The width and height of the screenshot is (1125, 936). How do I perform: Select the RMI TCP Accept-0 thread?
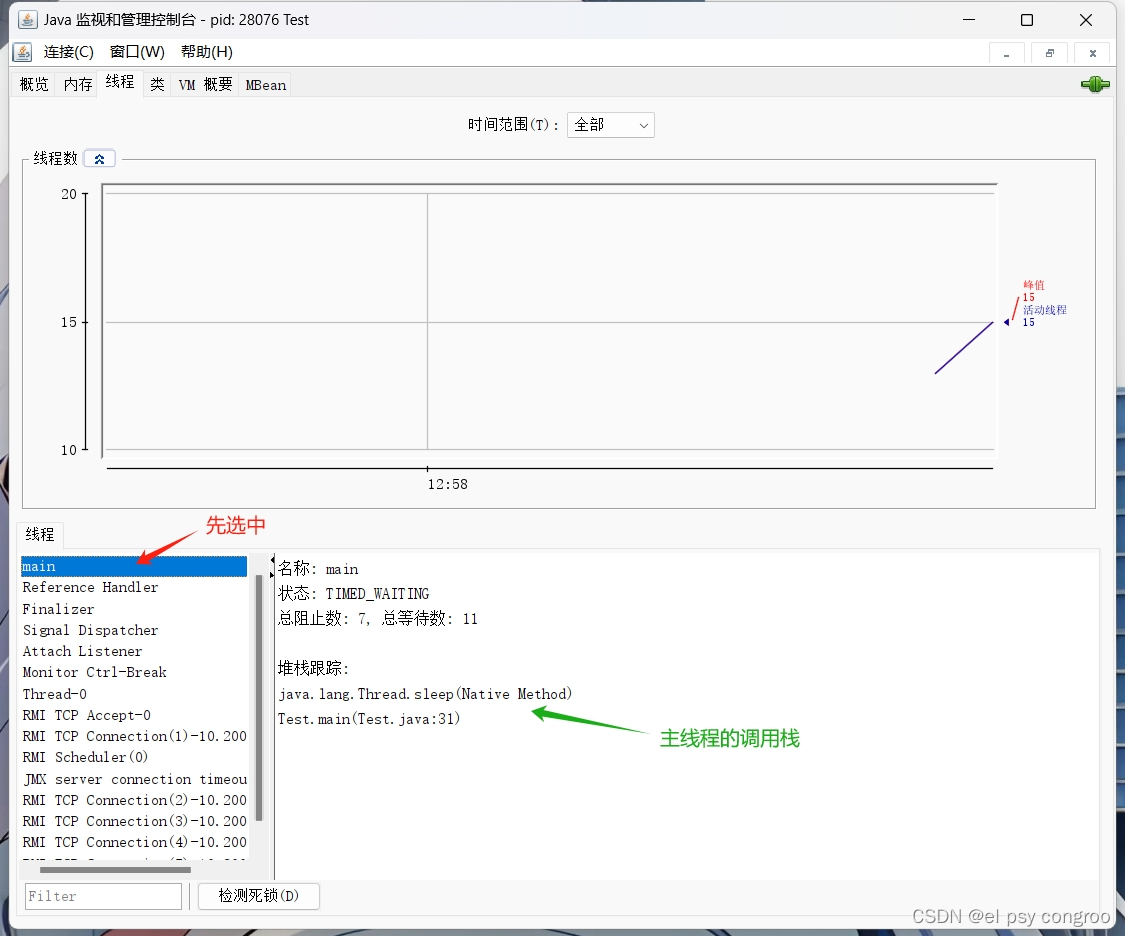coord(134,715)
